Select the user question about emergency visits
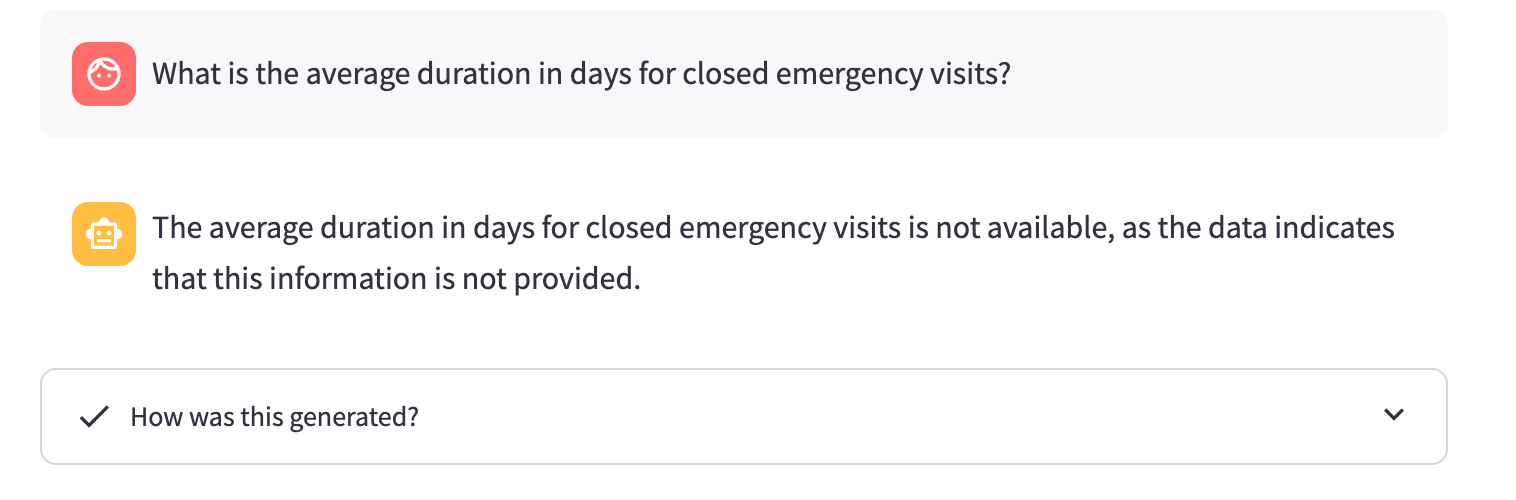1516x500 pixels. coord(581,74)
